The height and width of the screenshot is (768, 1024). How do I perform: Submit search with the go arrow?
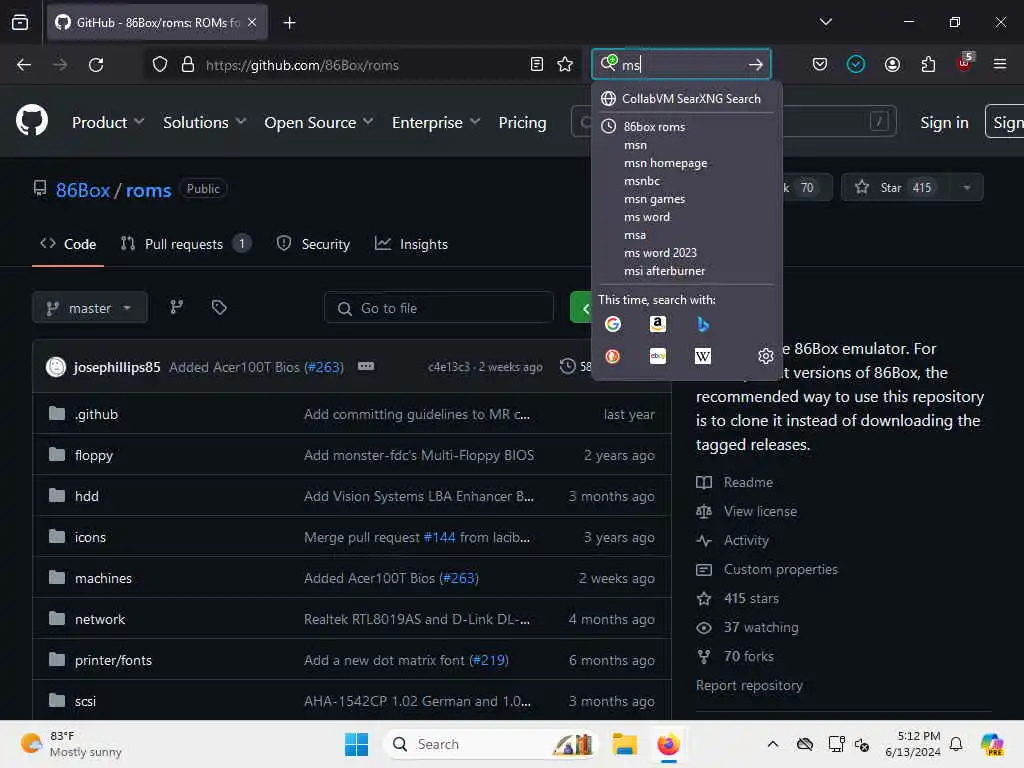click(756, 65)
